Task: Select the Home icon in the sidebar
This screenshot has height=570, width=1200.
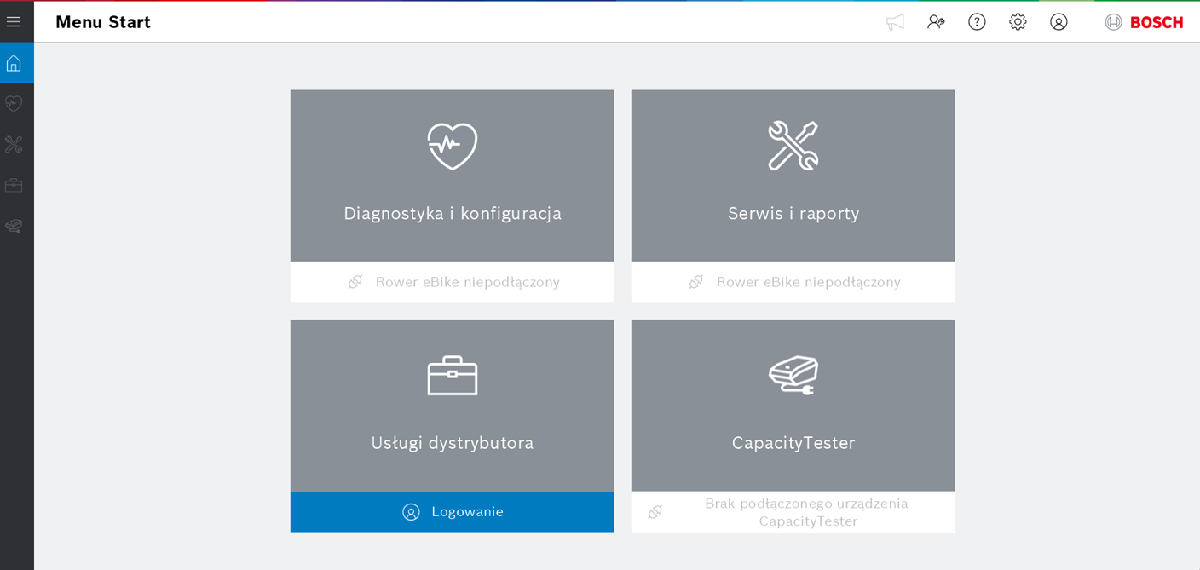Action: pyautogui.click(x=14, y=64)
